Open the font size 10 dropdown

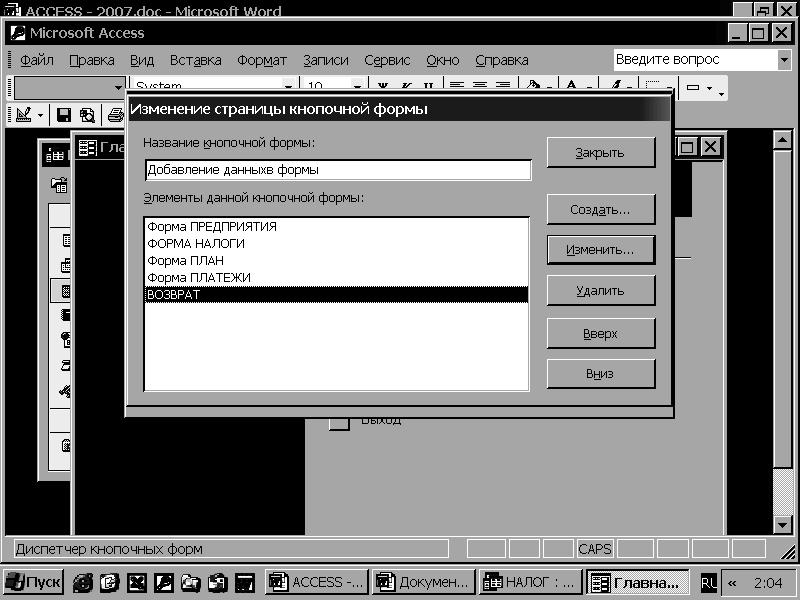tap(357, 85)
